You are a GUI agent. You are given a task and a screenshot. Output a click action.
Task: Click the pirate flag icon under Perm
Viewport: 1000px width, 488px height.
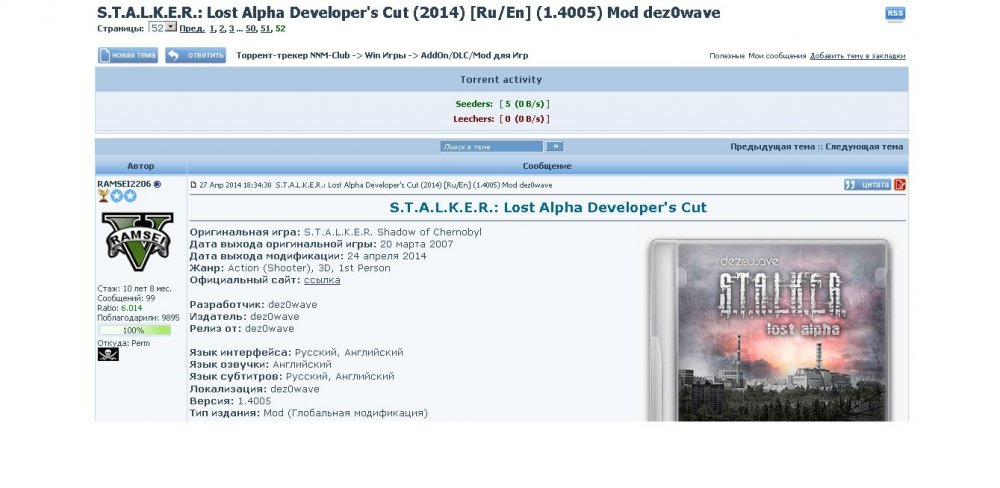click(x=108, y=354)
